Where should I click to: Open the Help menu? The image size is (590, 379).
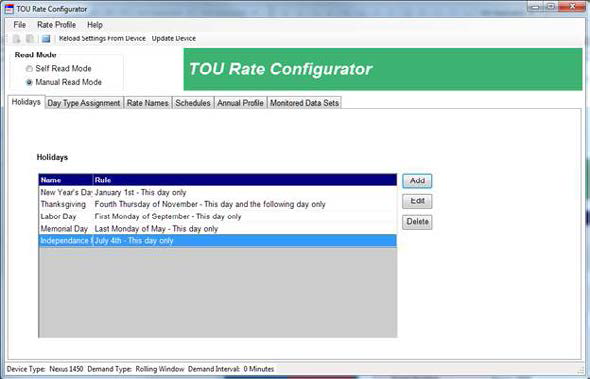point(95,25)
